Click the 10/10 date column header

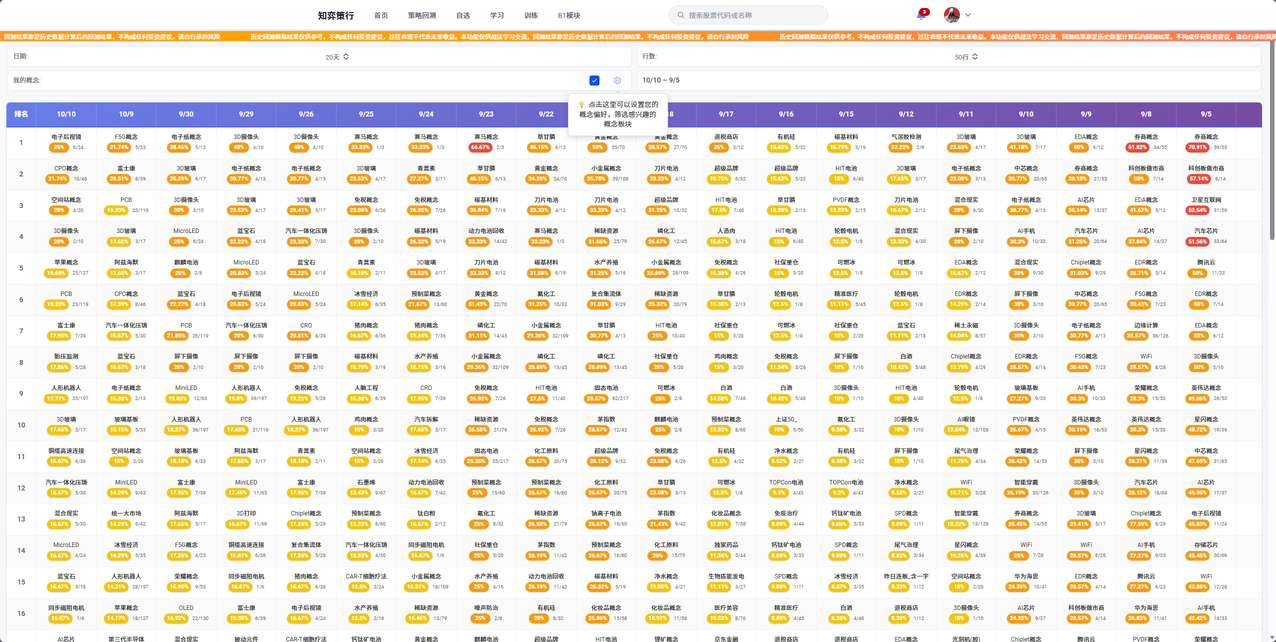(66, 114)
